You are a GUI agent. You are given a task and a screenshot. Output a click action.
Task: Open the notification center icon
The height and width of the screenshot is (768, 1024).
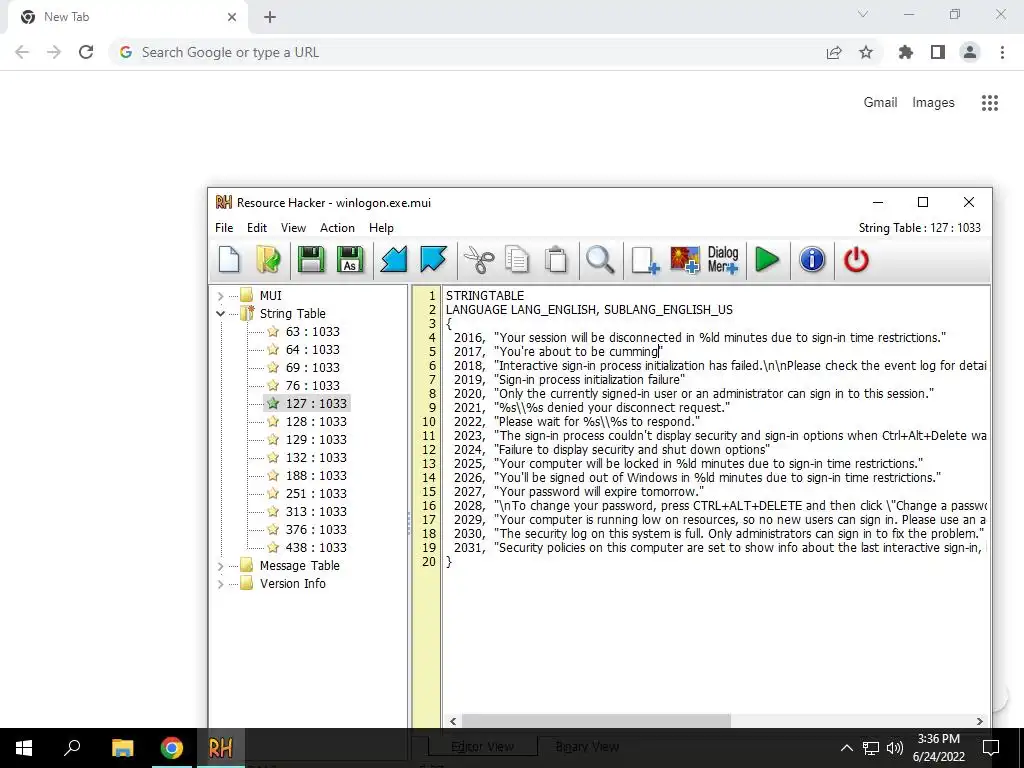coord(991,748)
